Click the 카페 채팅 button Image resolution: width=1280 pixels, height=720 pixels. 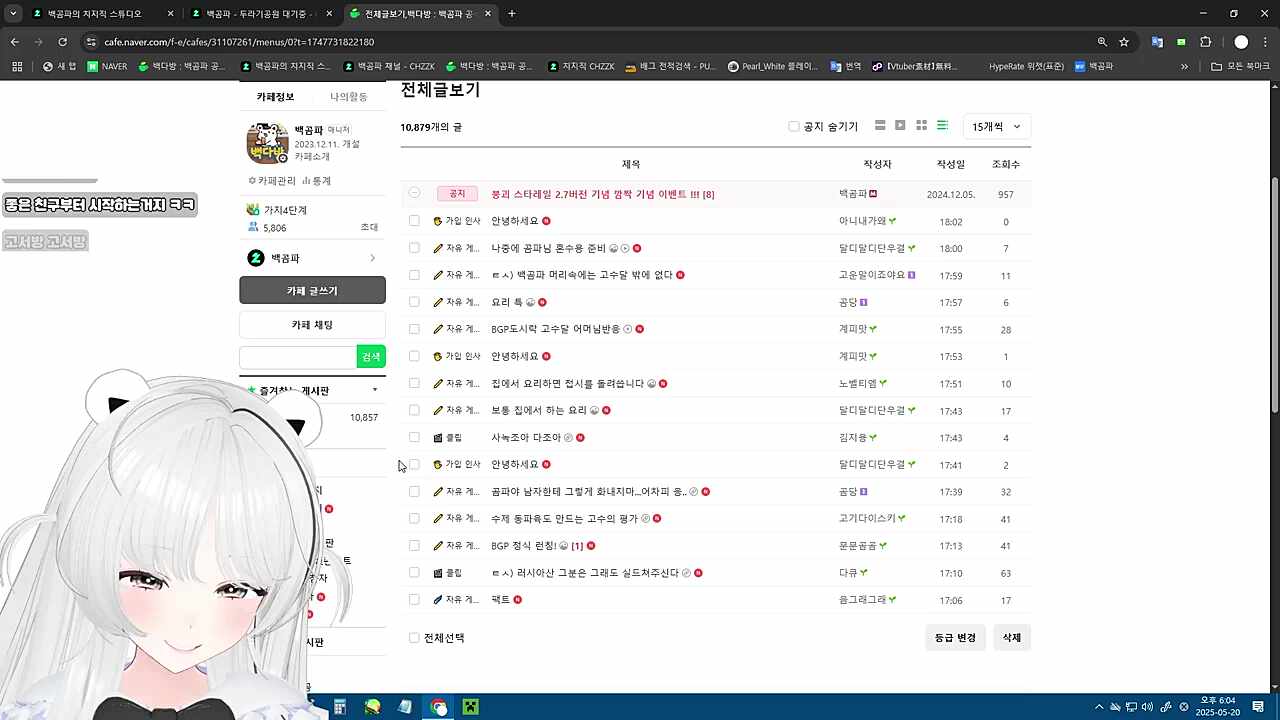point(312,325)
